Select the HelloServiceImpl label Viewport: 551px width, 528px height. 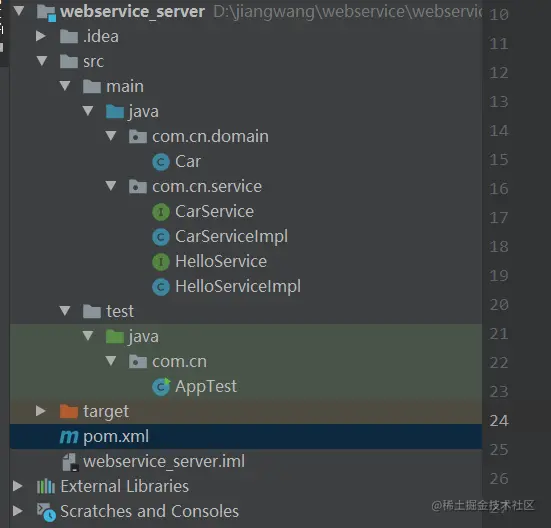(x=238, y=287)
